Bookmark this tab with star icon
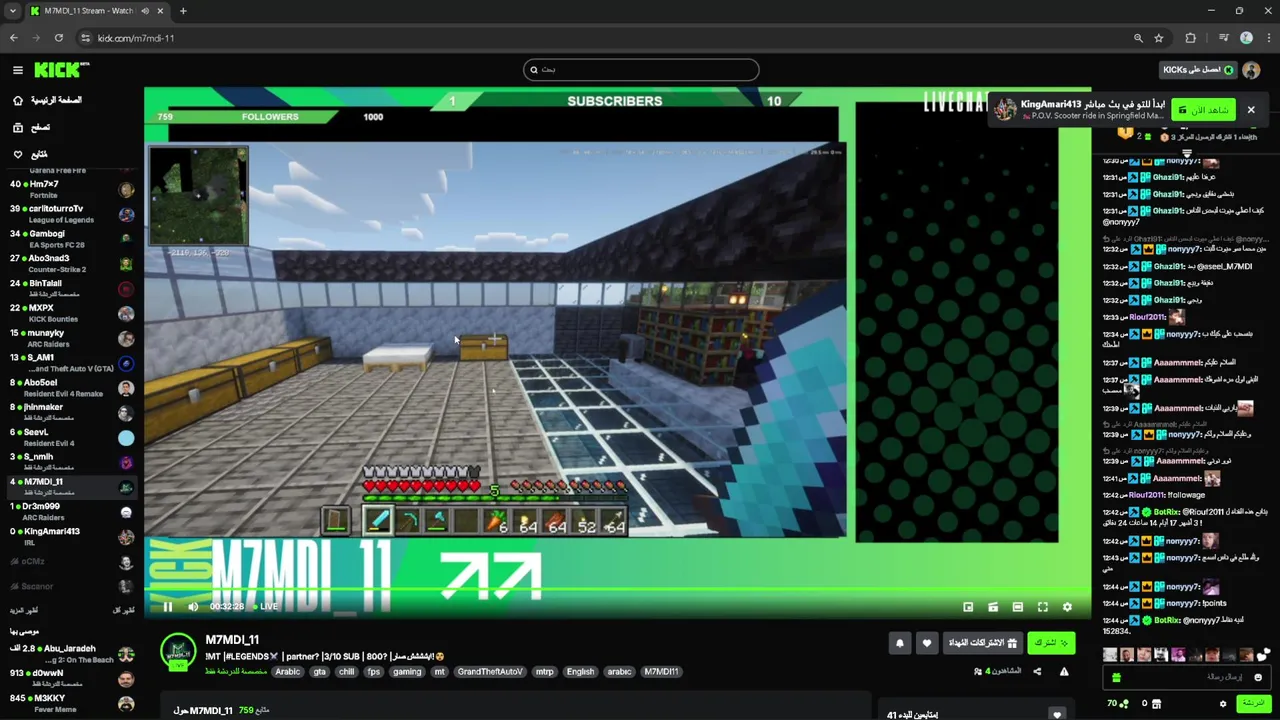The image size is (1280, 720). (1159, 38)
